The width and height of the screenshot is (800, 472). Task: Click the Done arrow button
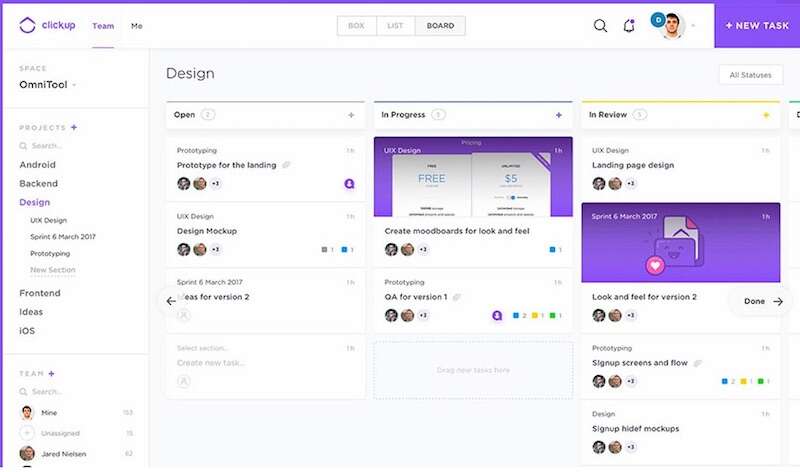click(764, 300)
